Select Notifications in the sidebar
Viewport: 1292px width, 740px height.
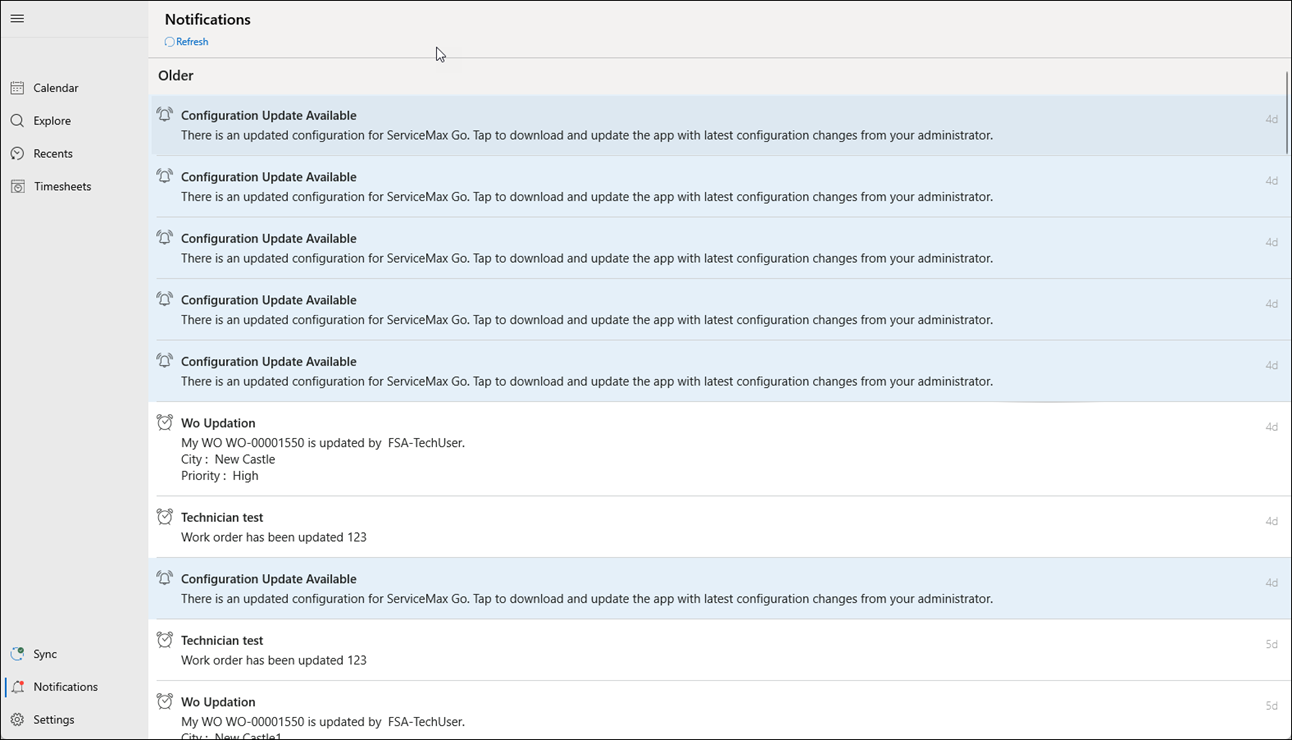point(74,687)
